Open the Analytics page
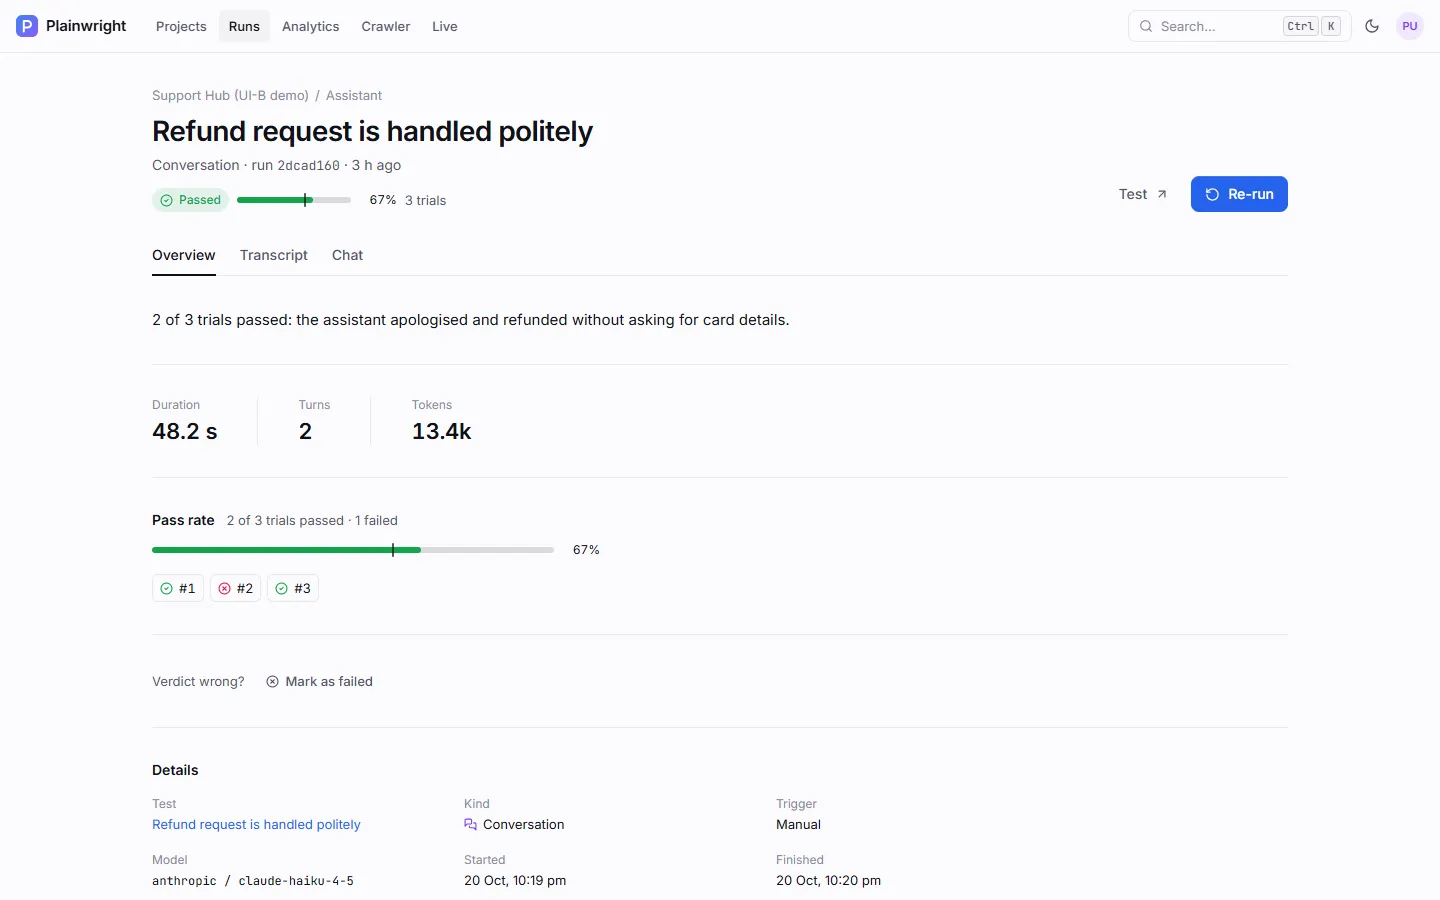 click(x=310, y=26)
